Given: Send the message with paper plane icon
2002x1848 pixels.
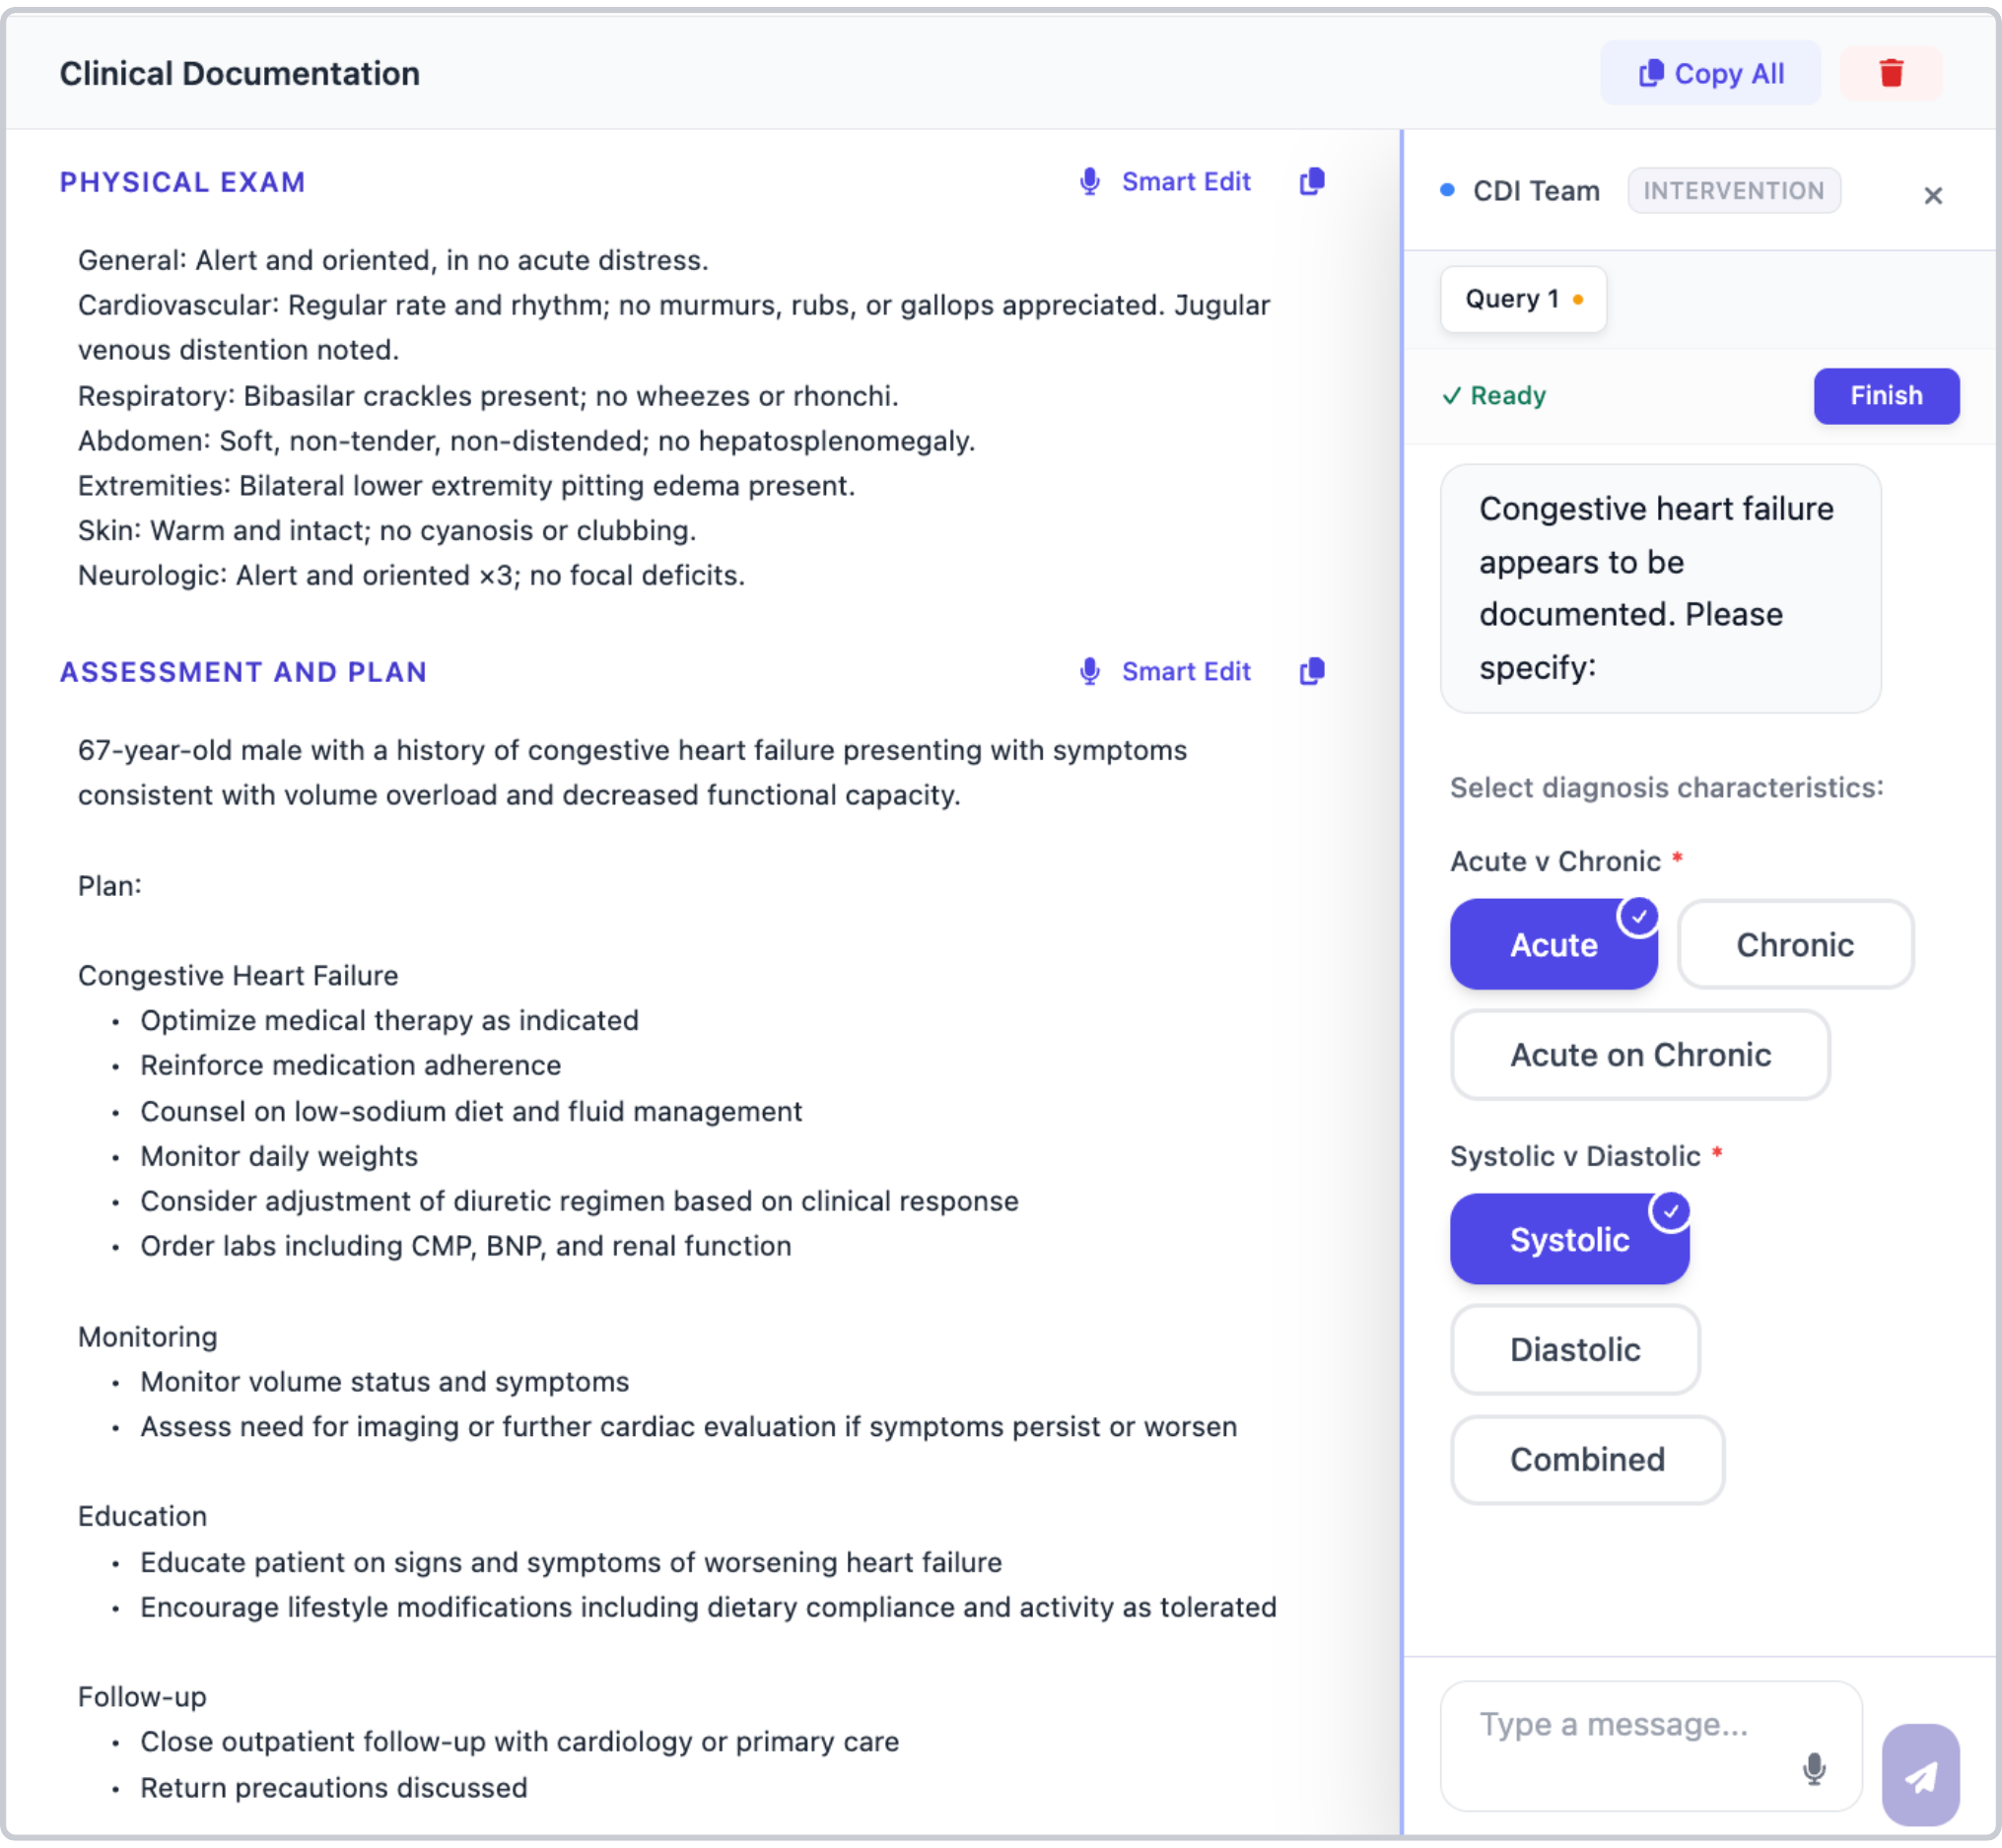Looking at the screenshot, I should click(1919, 1774).
